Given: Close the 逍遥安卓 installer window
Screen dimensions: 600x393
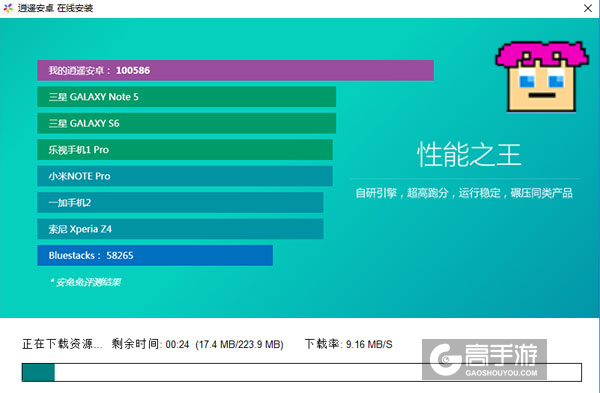Looking at the screenshot, I should coord(588,8).
